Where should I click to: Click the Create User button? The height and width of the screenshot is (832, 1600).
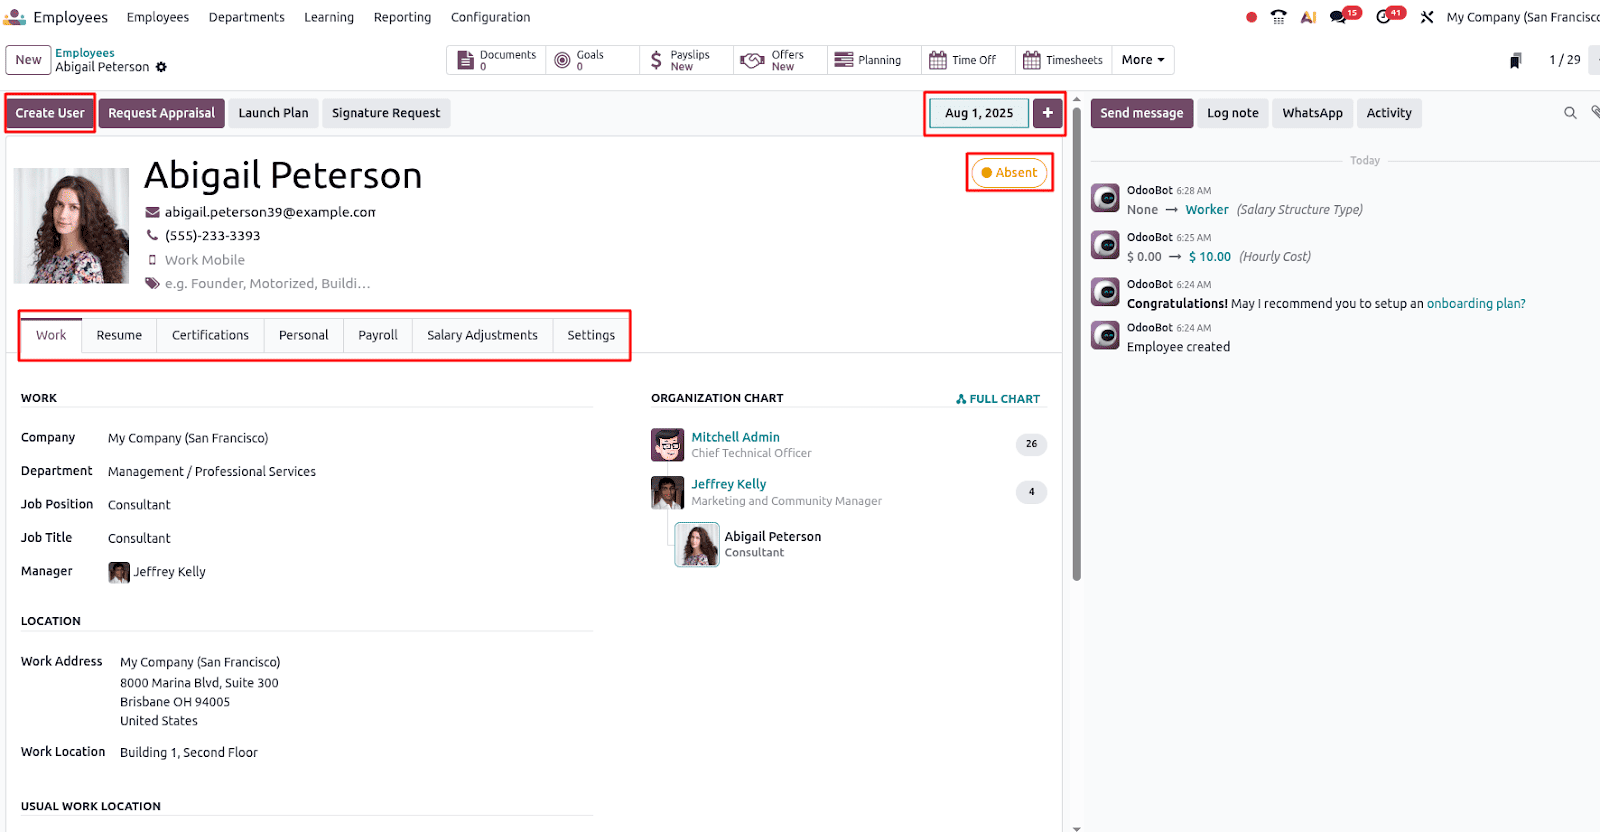pyautogui.click(x=50, y=113)
